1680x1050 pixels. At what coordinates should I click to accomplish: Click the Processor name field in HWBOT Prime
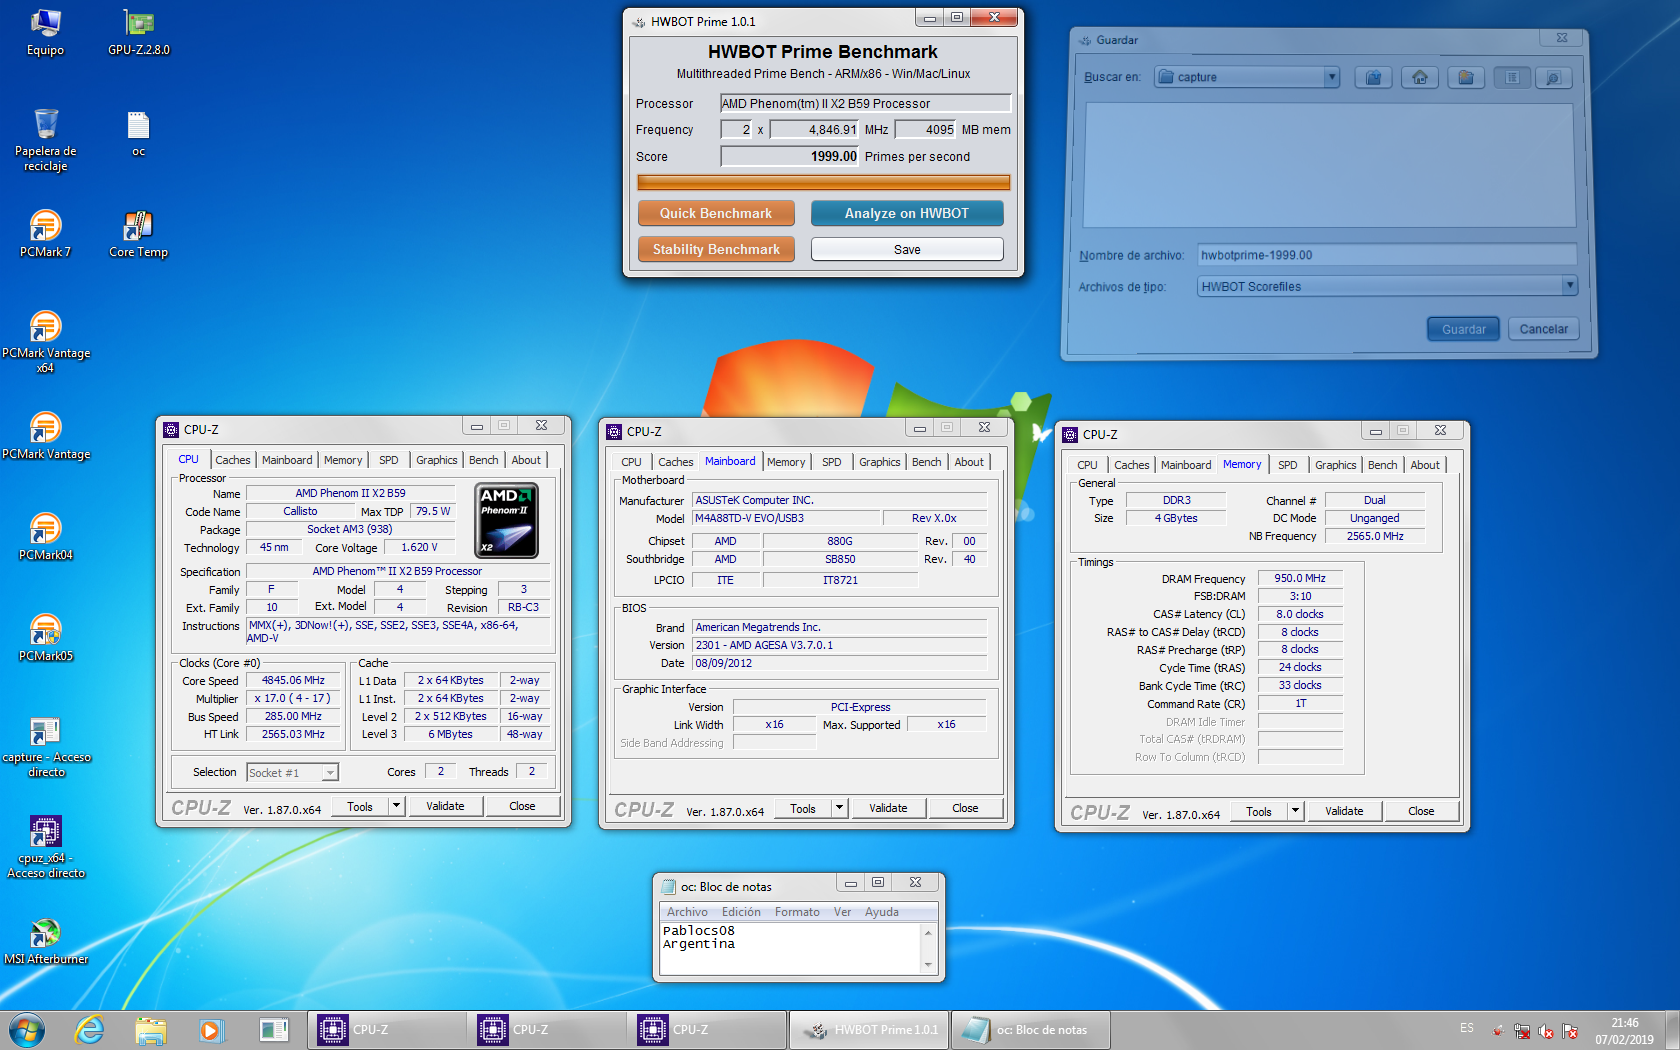(866, 103)
